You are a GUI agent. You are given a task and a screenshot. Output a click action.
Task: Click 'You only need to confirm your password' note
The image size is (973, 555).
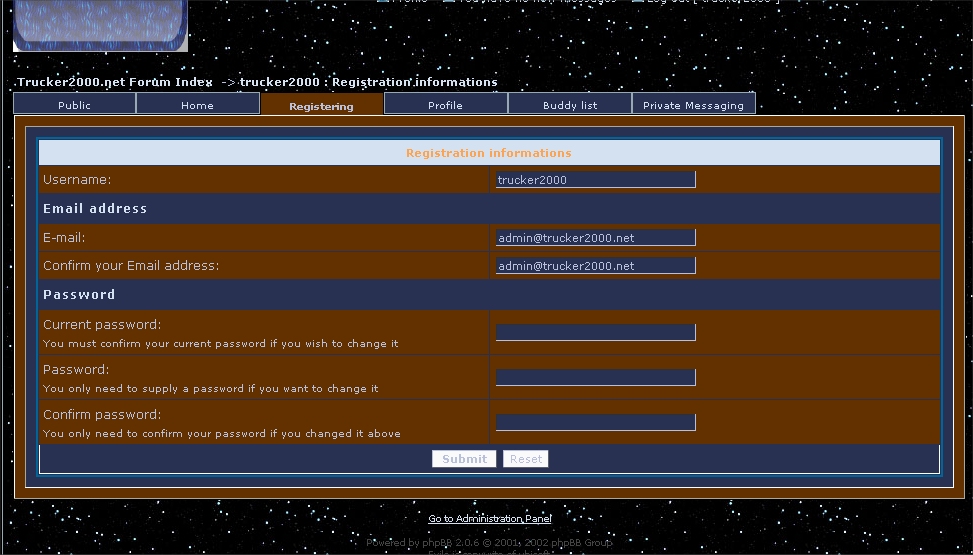222,433
